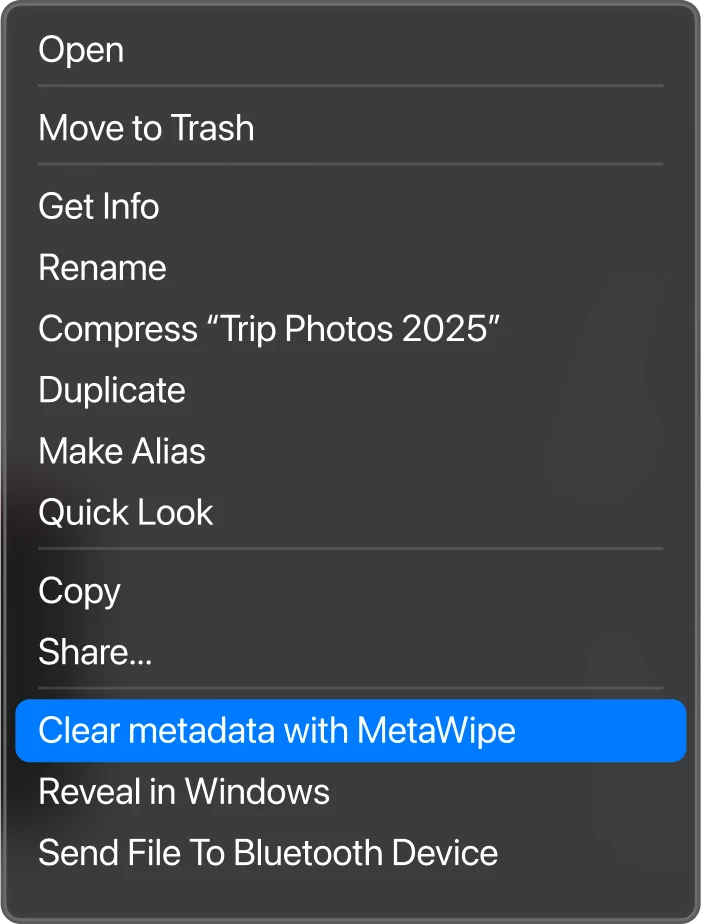Choose the highlighted MetaWipe menu entry
This screenshot has height=924, width=701.
(277, 730)
